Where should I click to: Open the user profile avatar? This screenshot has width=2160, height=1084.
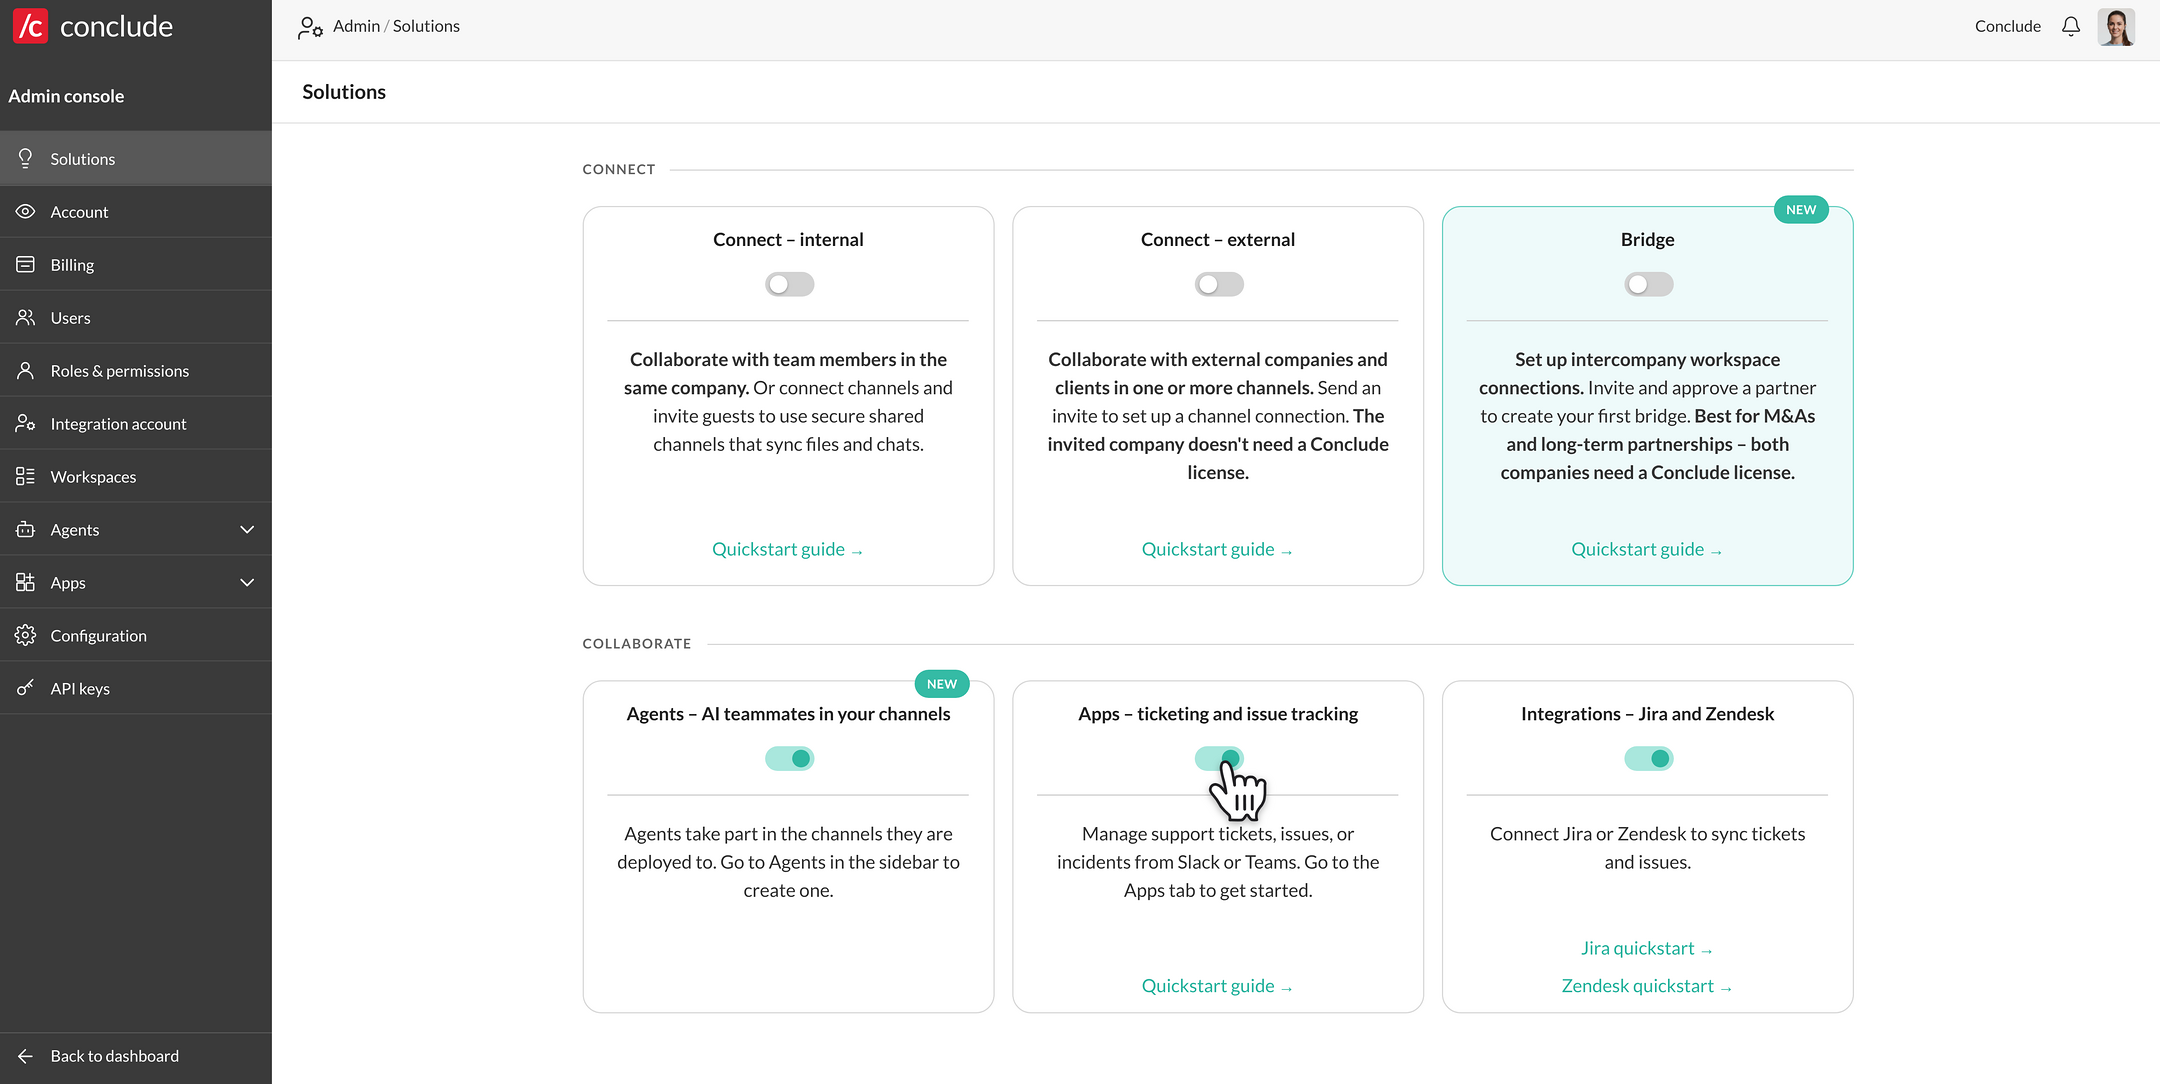[2116, 26]
